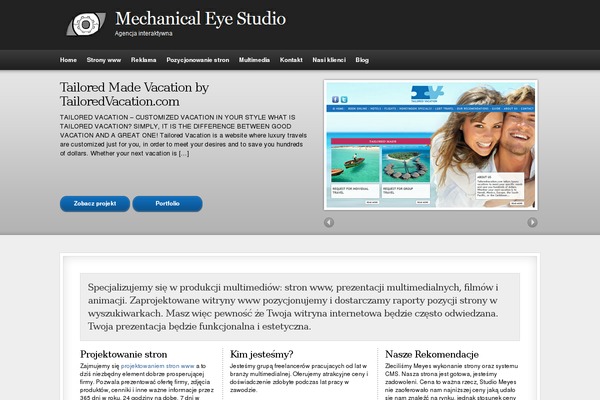Select Reklama in navigation bar
The width and height of the screenshot is (600, 400).
[x=143, y=60]
